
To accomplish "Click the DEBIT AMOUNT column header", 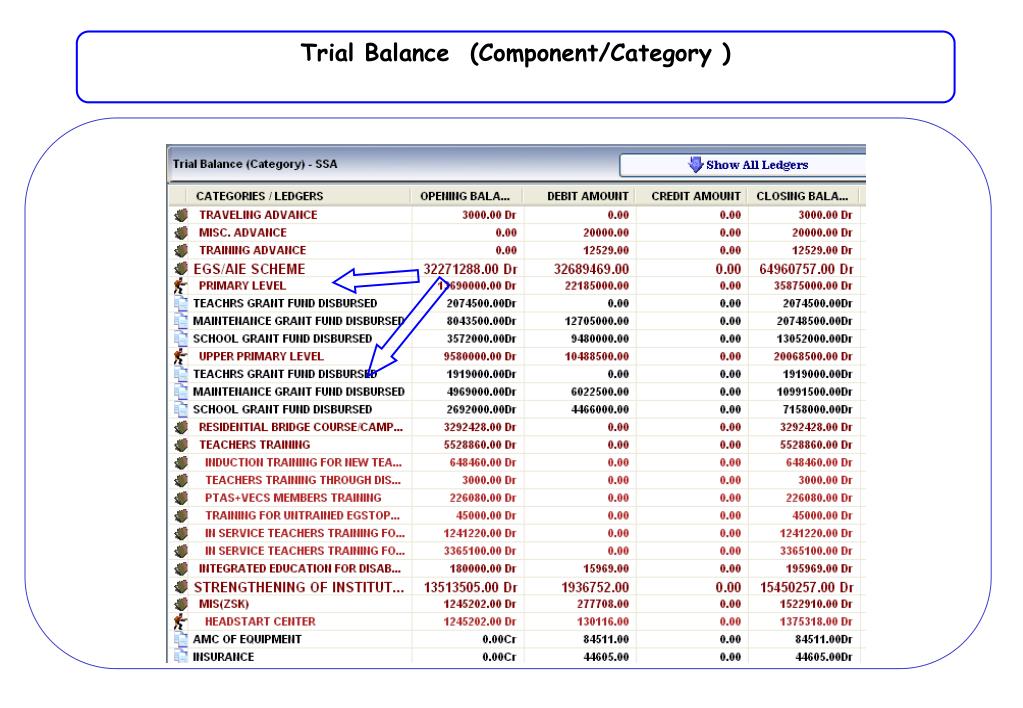I will pyautogui.click(x=587, y=196).
